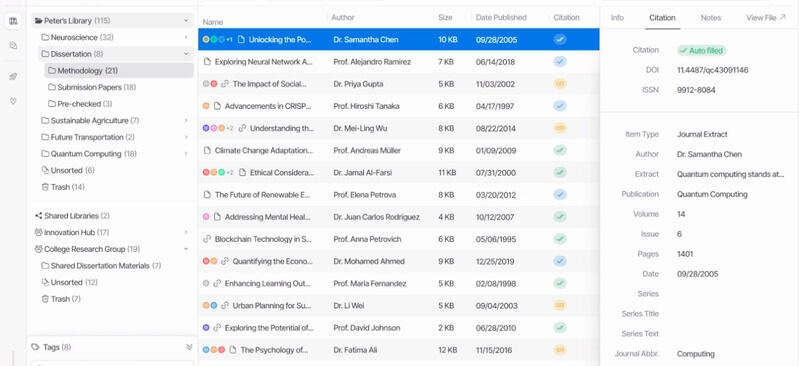Click citation badge for Prof. Anna Petrovich row

pos(560,239)
